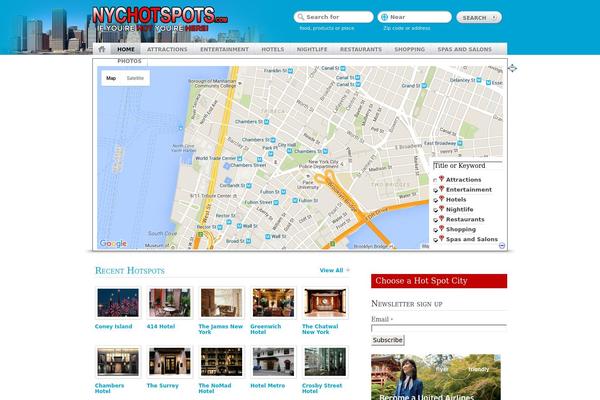This screenshot has height=400, width=600.
Task: Open The Surrey thumbnail image
Action: (170, 362)
